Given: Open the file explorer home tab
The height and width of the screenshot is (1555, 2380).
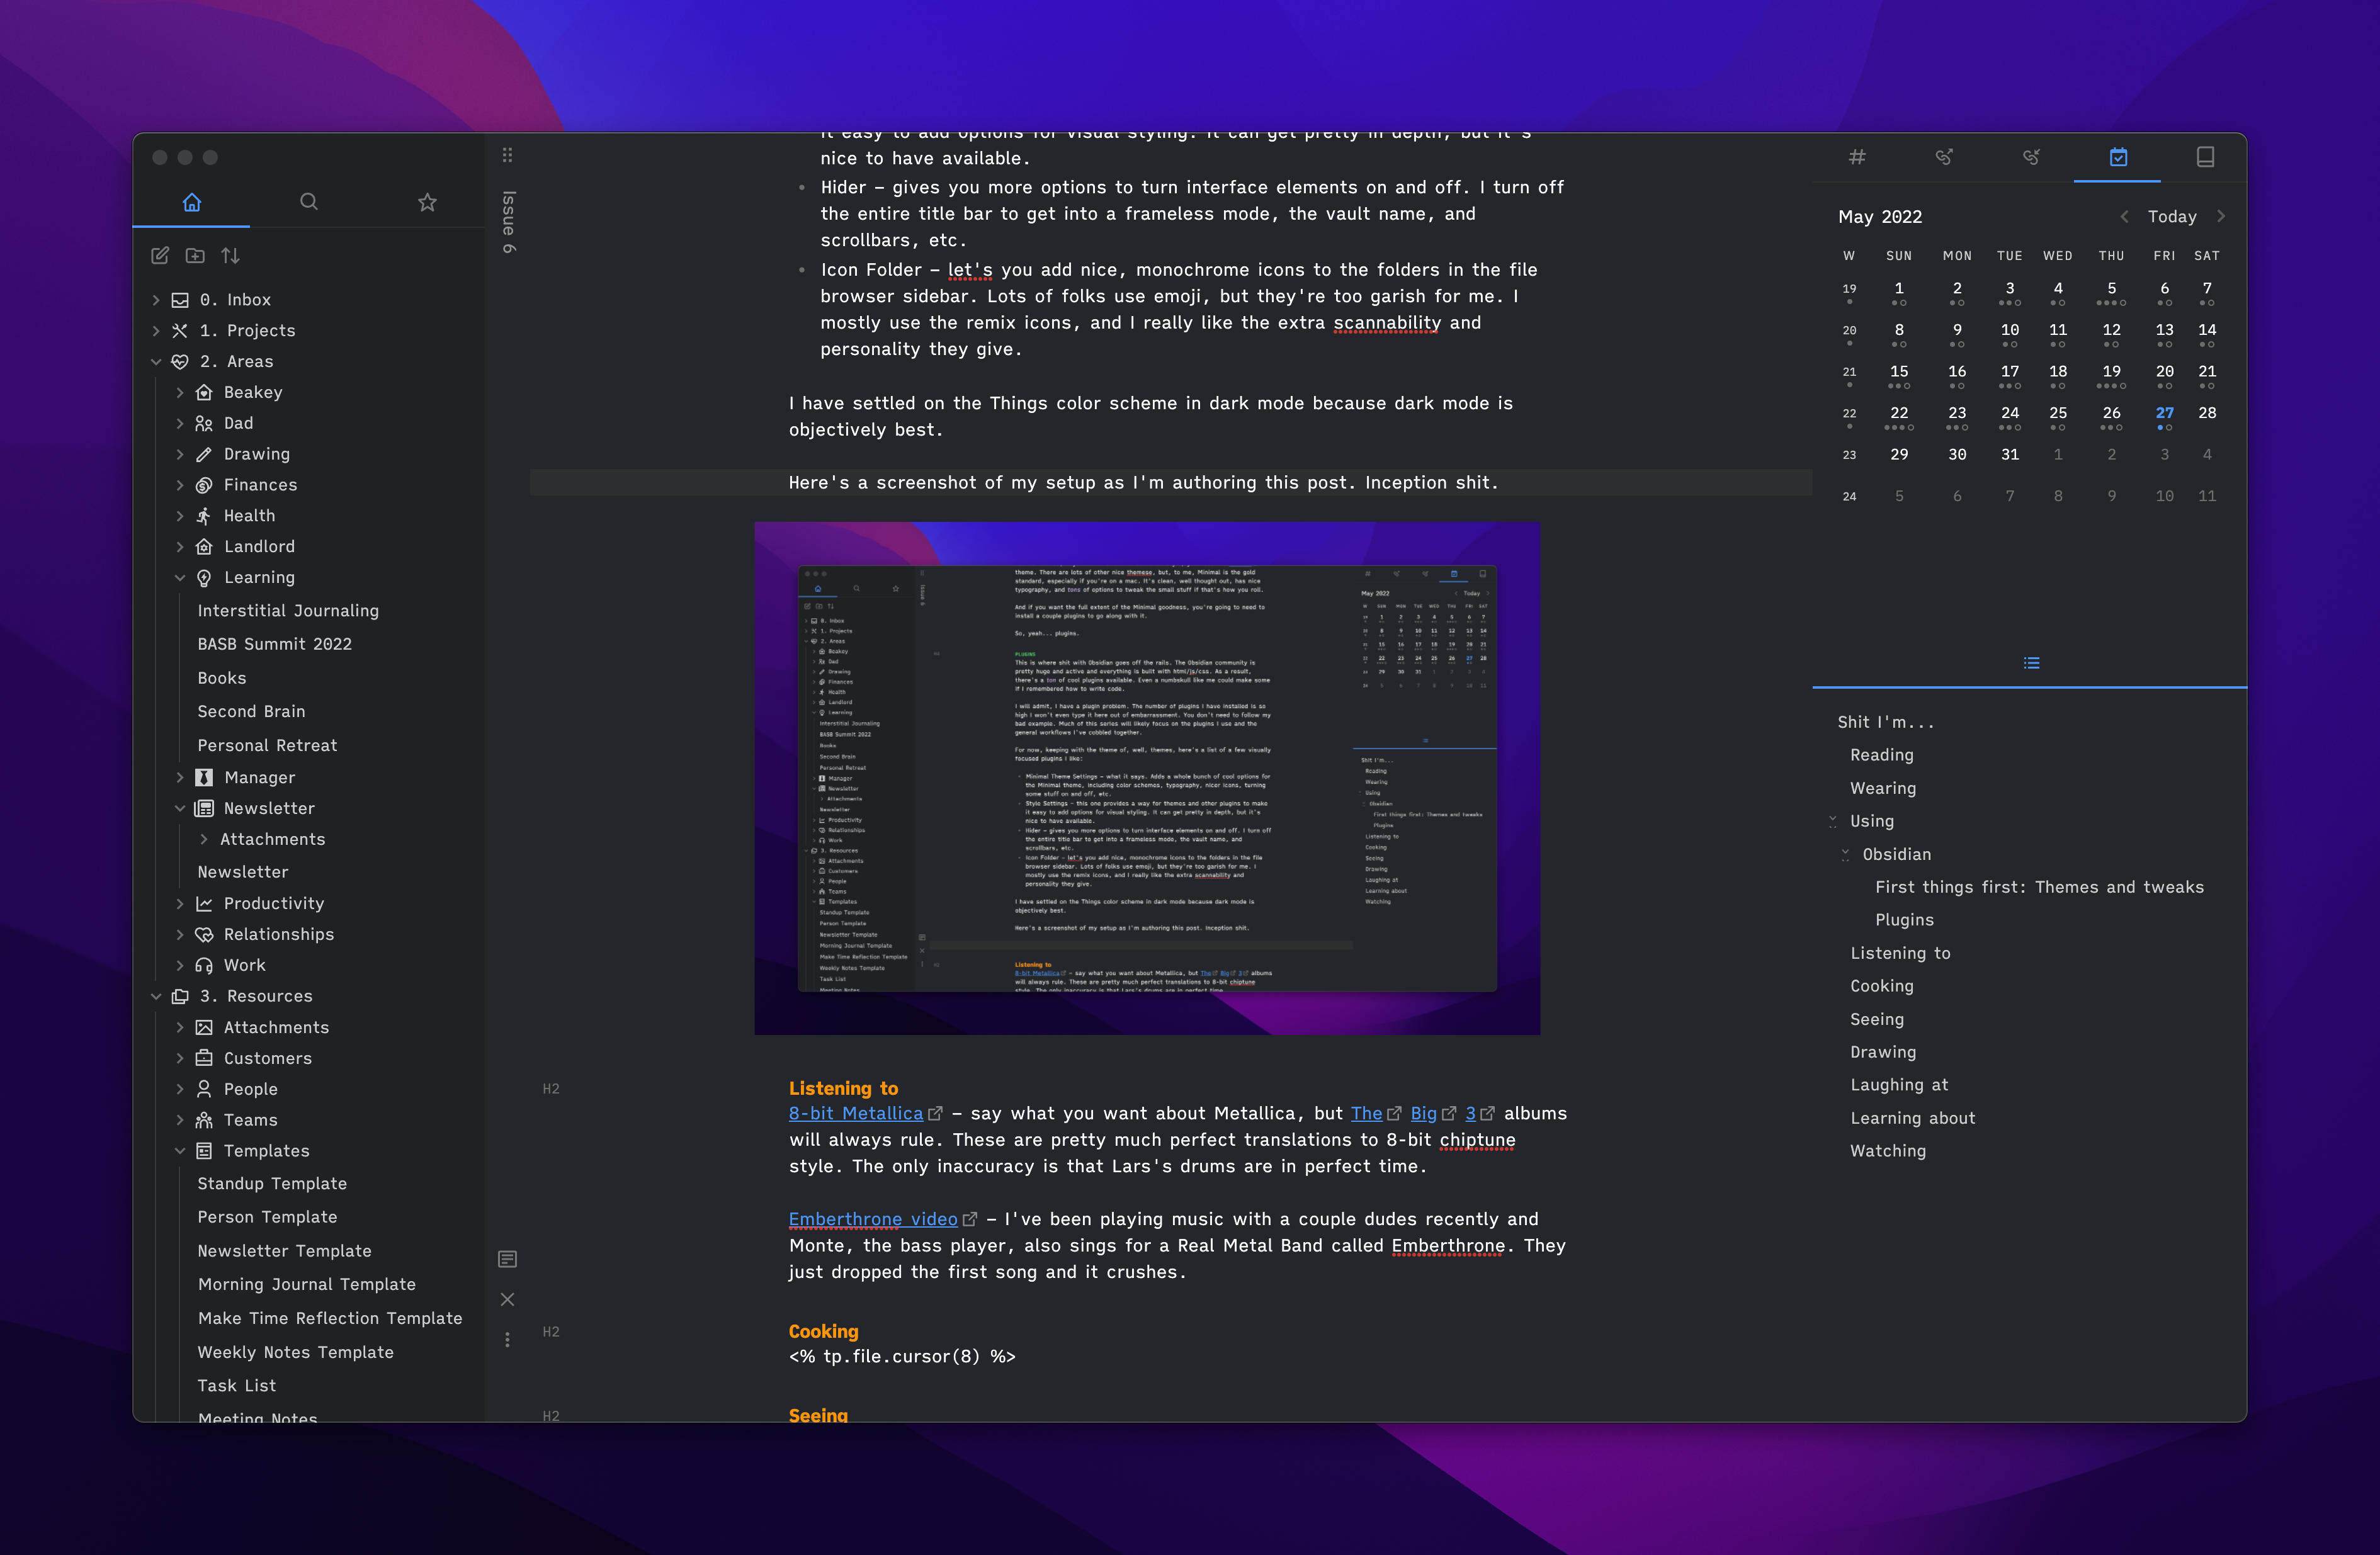Looking at the screenshot, I should pos(192,202).
